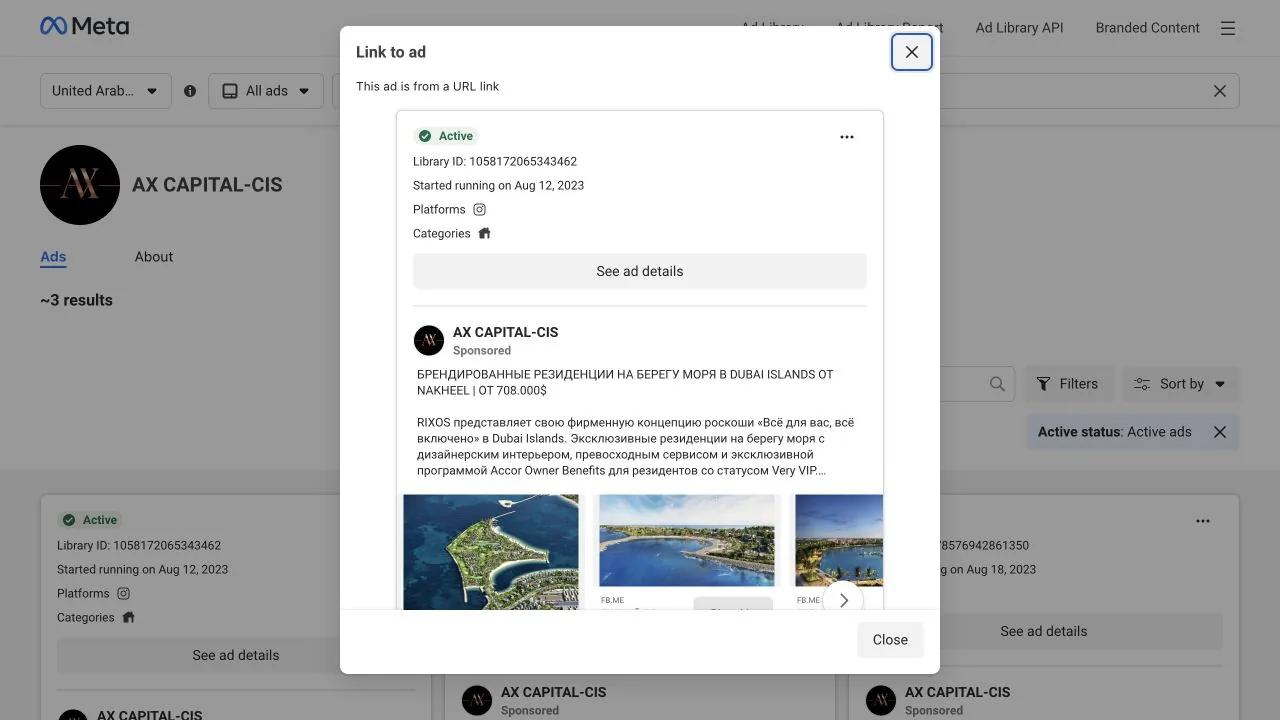Click Instagram icon on left background card
1280x720 pixels.
coord(124,593)
